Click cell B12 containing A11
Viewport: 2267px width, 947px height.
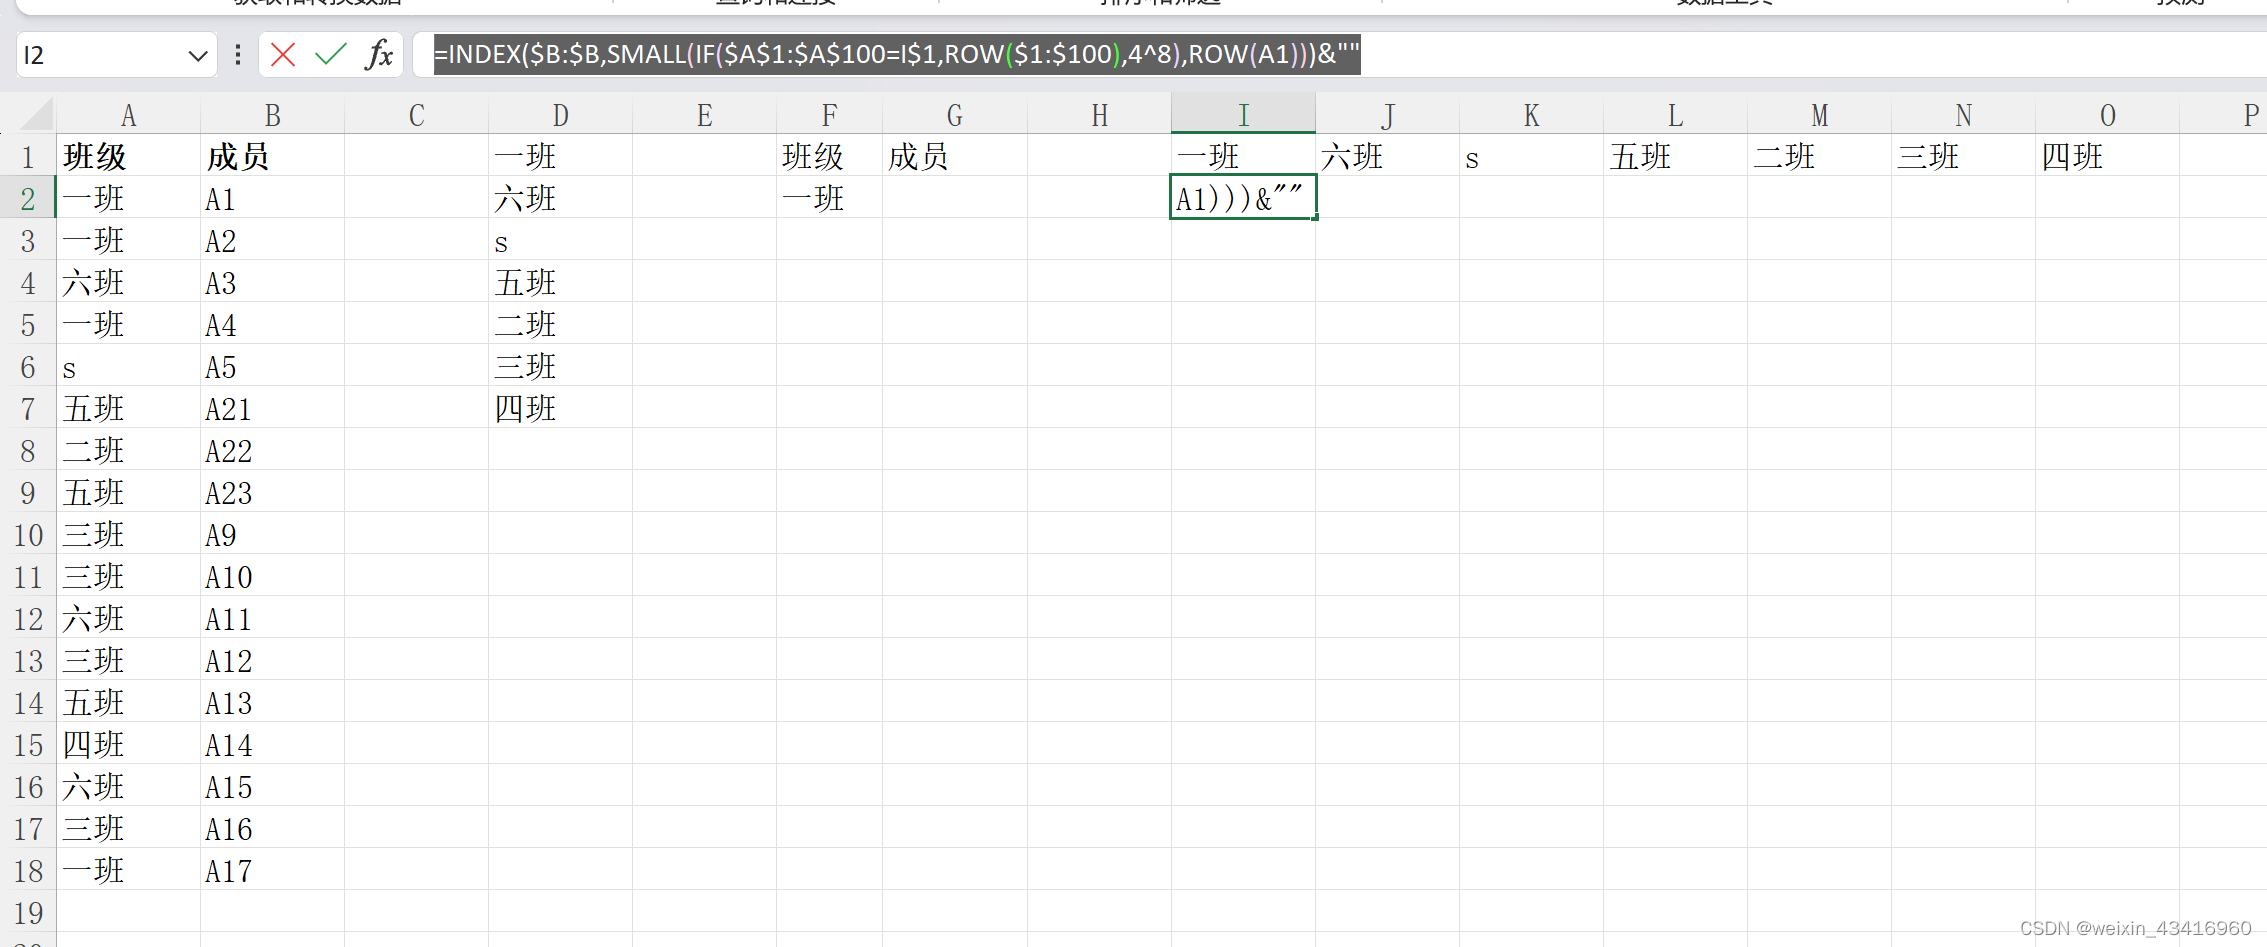[x=272, y=618]
